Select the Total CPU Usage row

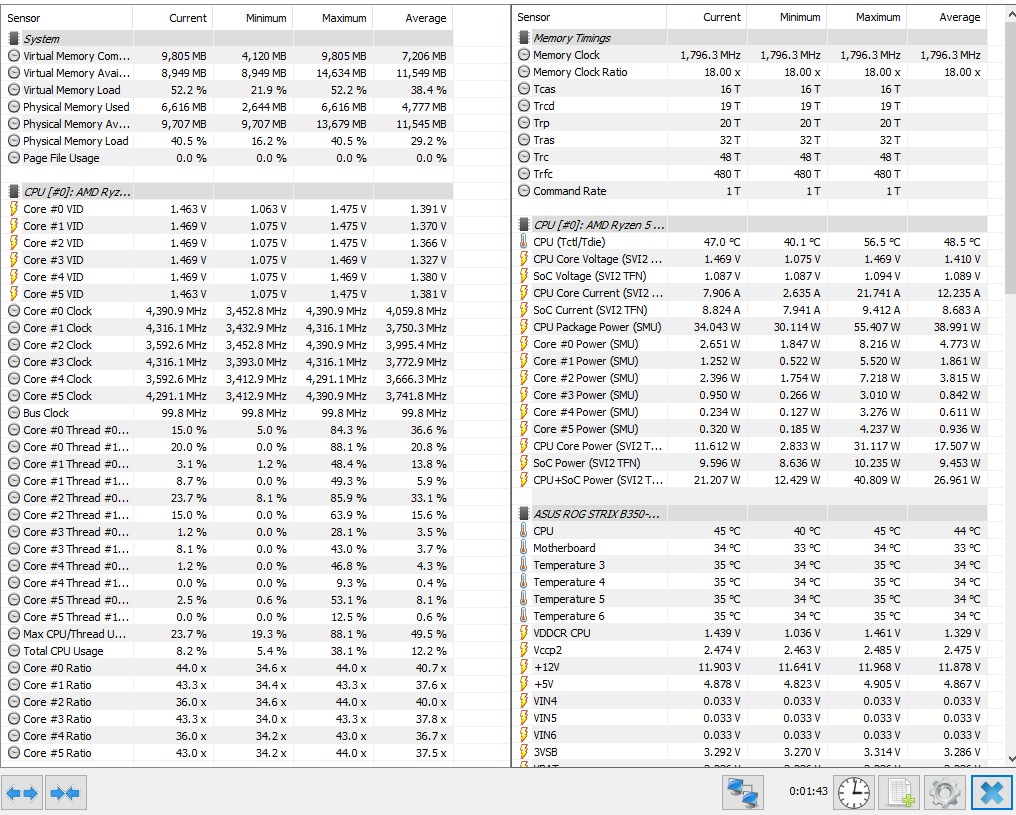227,651
